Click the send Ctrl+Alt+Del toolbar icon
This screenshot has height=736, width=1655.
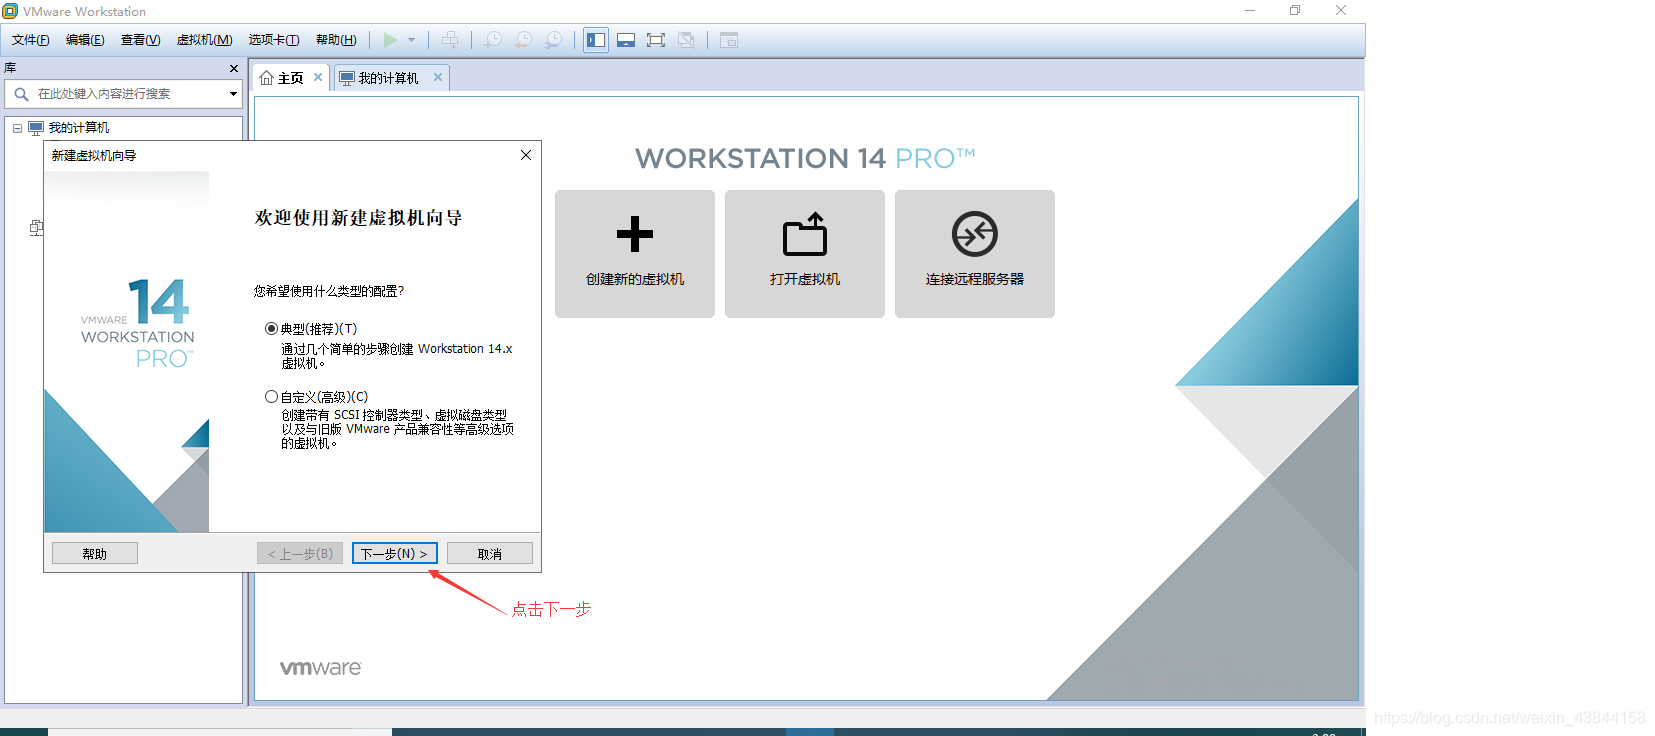[450, 40]
